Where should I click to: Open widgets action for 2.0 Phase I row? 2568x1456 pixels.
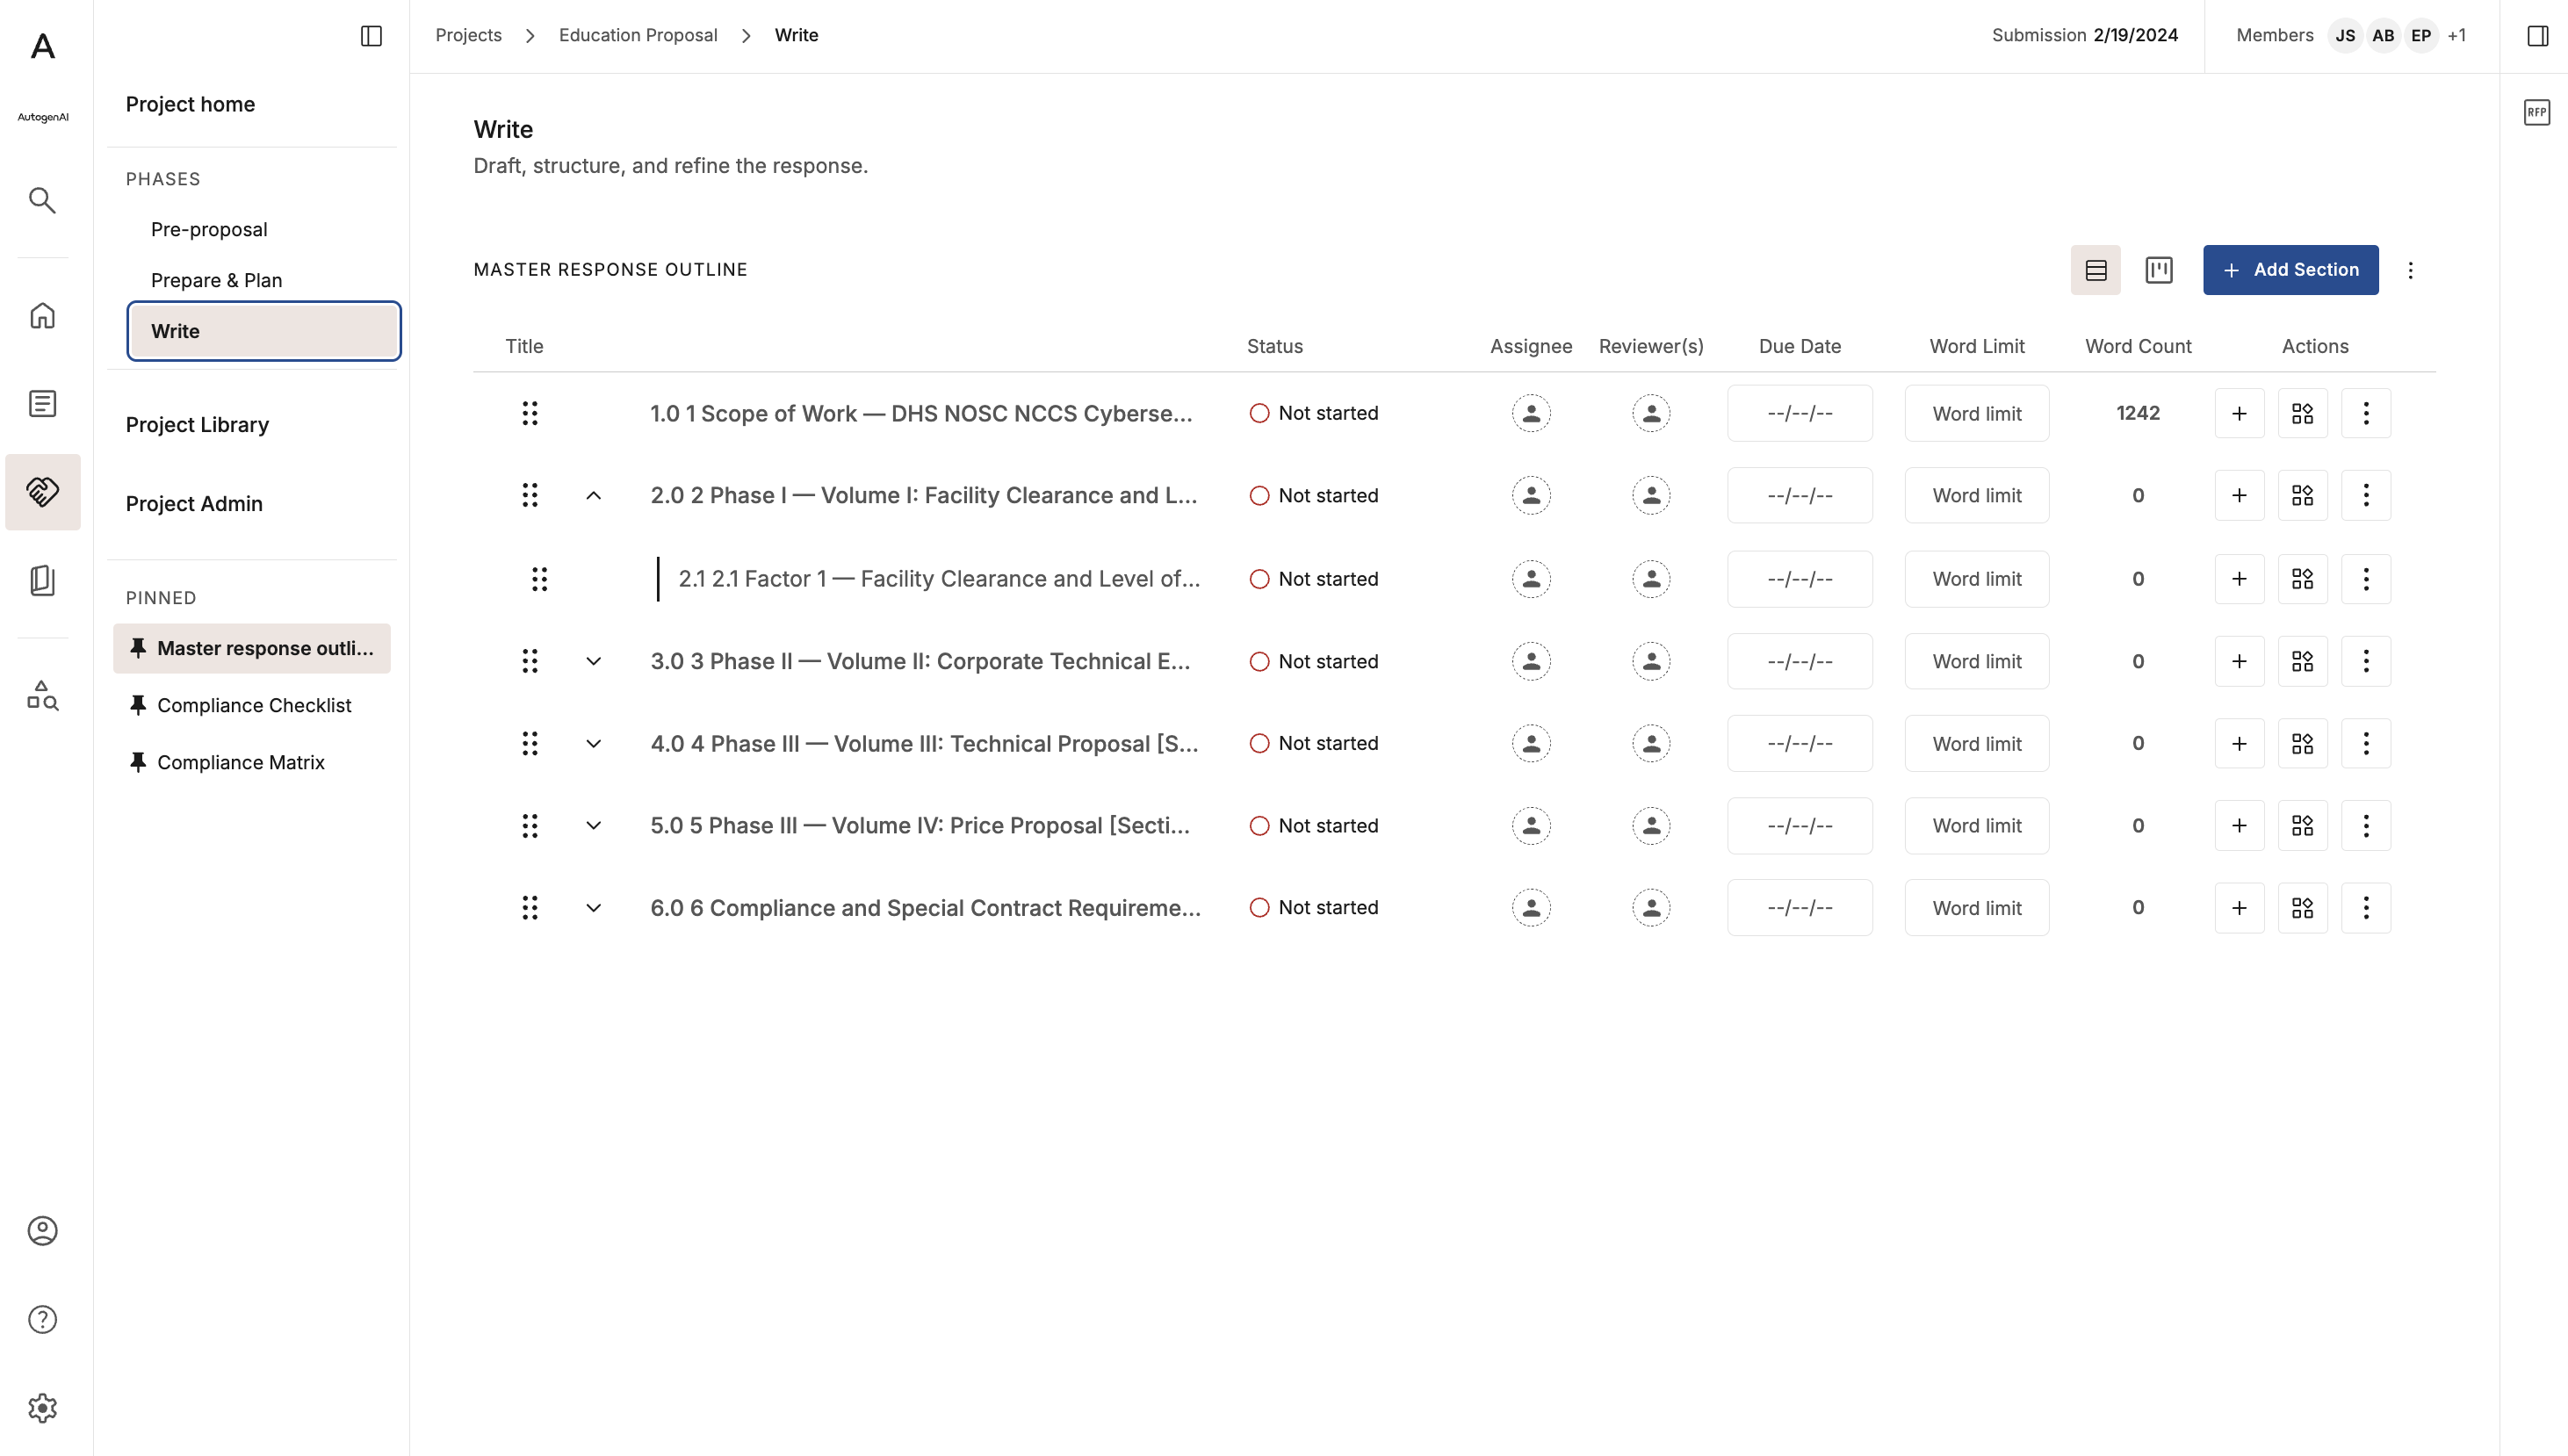click(x=2303, y=496)
